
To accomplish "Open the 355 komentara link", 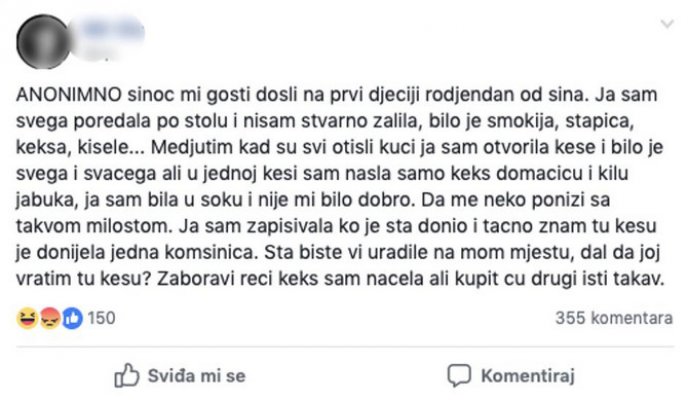I will click(x=613, y=318).
